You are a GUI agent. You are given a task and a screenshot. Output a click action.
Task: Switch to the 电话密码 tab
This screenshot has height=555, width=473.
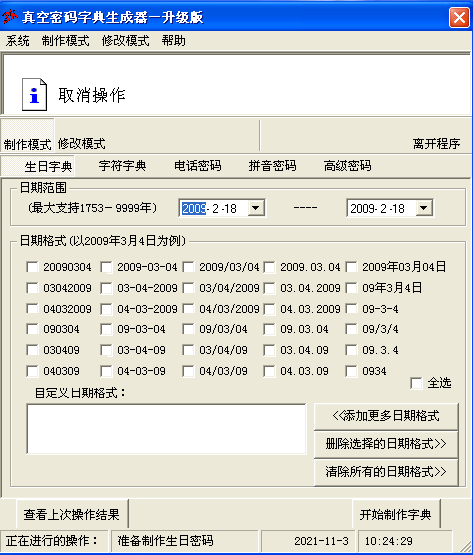click(x=198, y=165)
